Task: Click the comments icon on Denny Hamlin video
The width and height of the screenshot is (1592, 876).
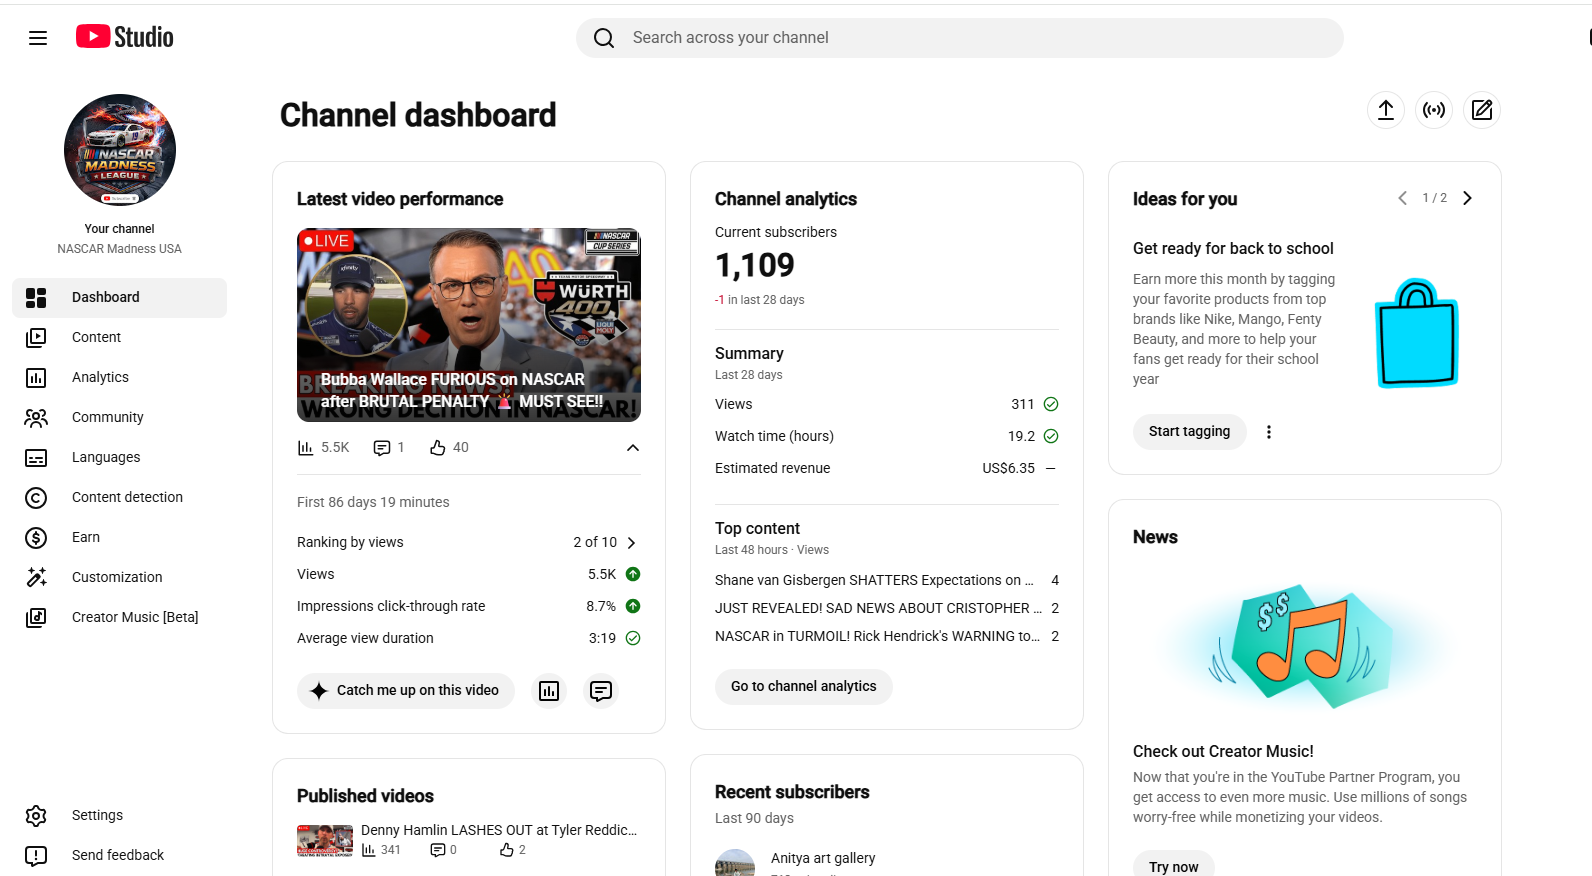Action: 438,850
